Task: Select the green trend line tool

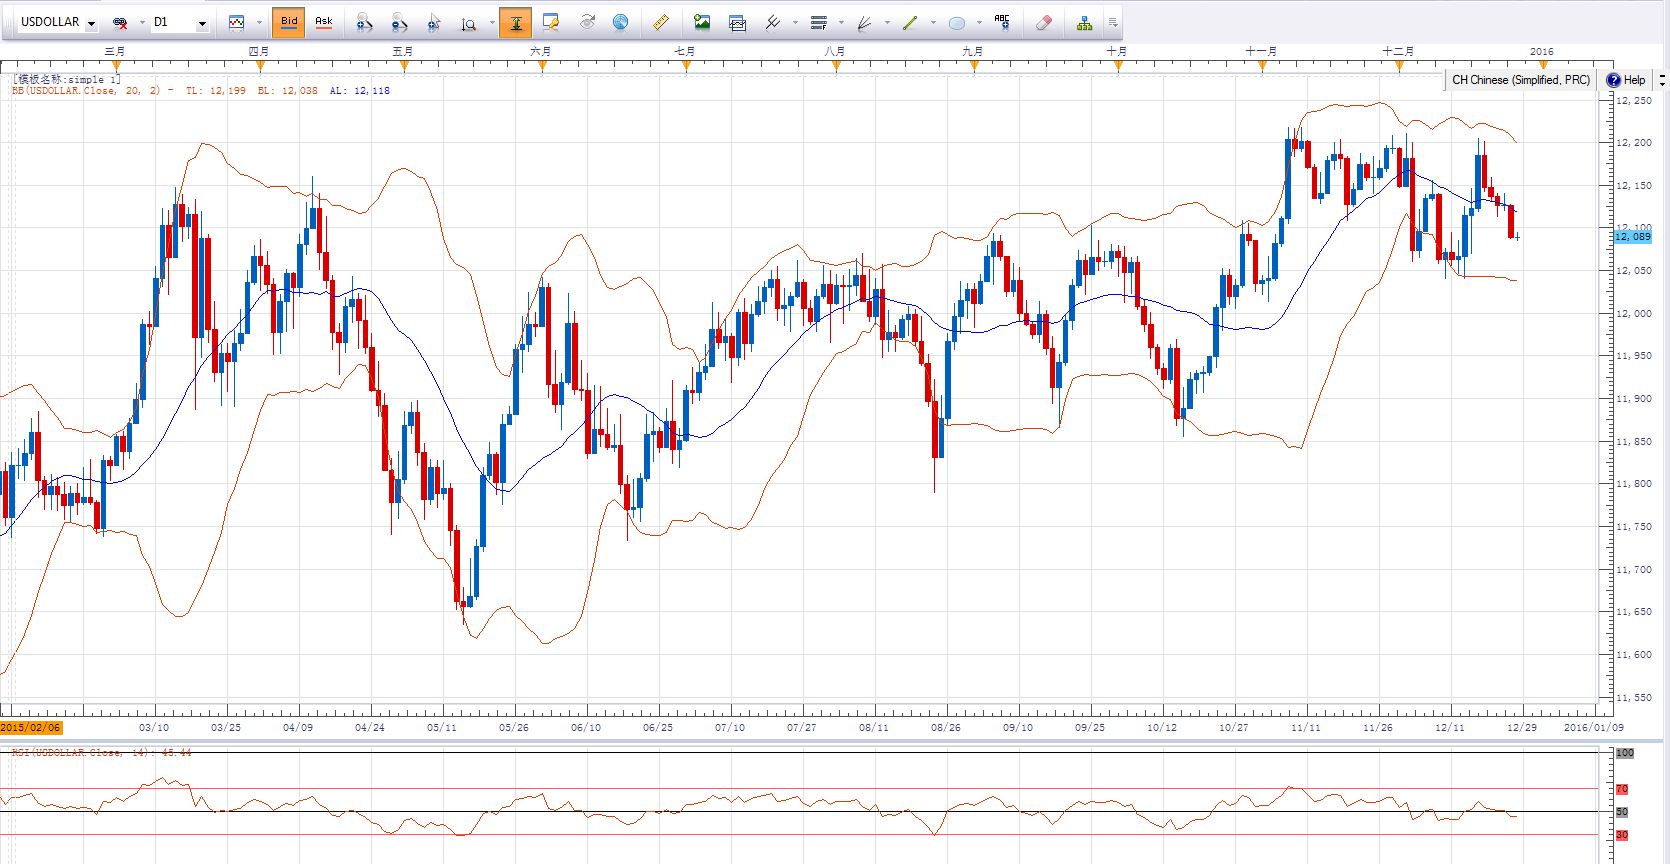Action: pos(910,22)
